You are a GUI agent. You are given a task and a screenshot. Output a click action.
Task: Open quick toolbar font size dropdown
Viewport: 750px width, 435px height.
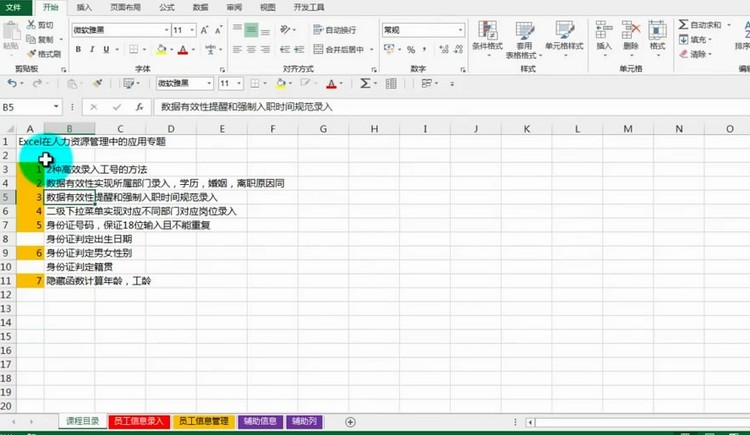tap(239, 84)
